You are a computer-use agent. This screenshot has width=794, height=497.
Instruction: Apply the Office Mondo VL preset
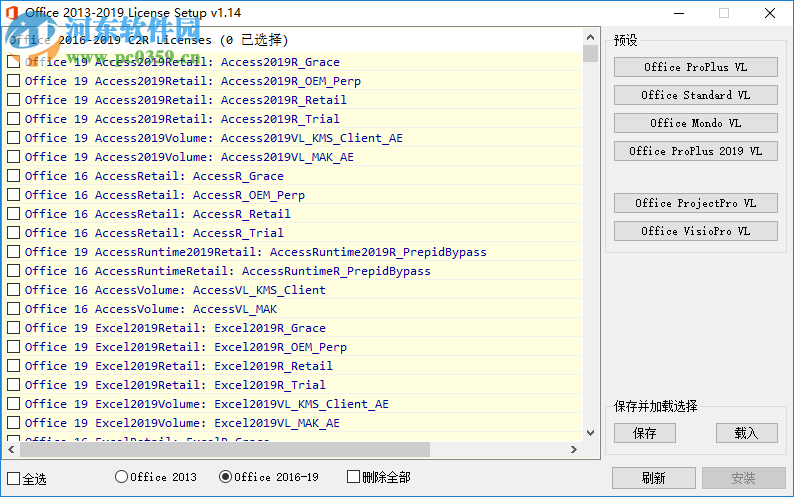tap(696, 123)
